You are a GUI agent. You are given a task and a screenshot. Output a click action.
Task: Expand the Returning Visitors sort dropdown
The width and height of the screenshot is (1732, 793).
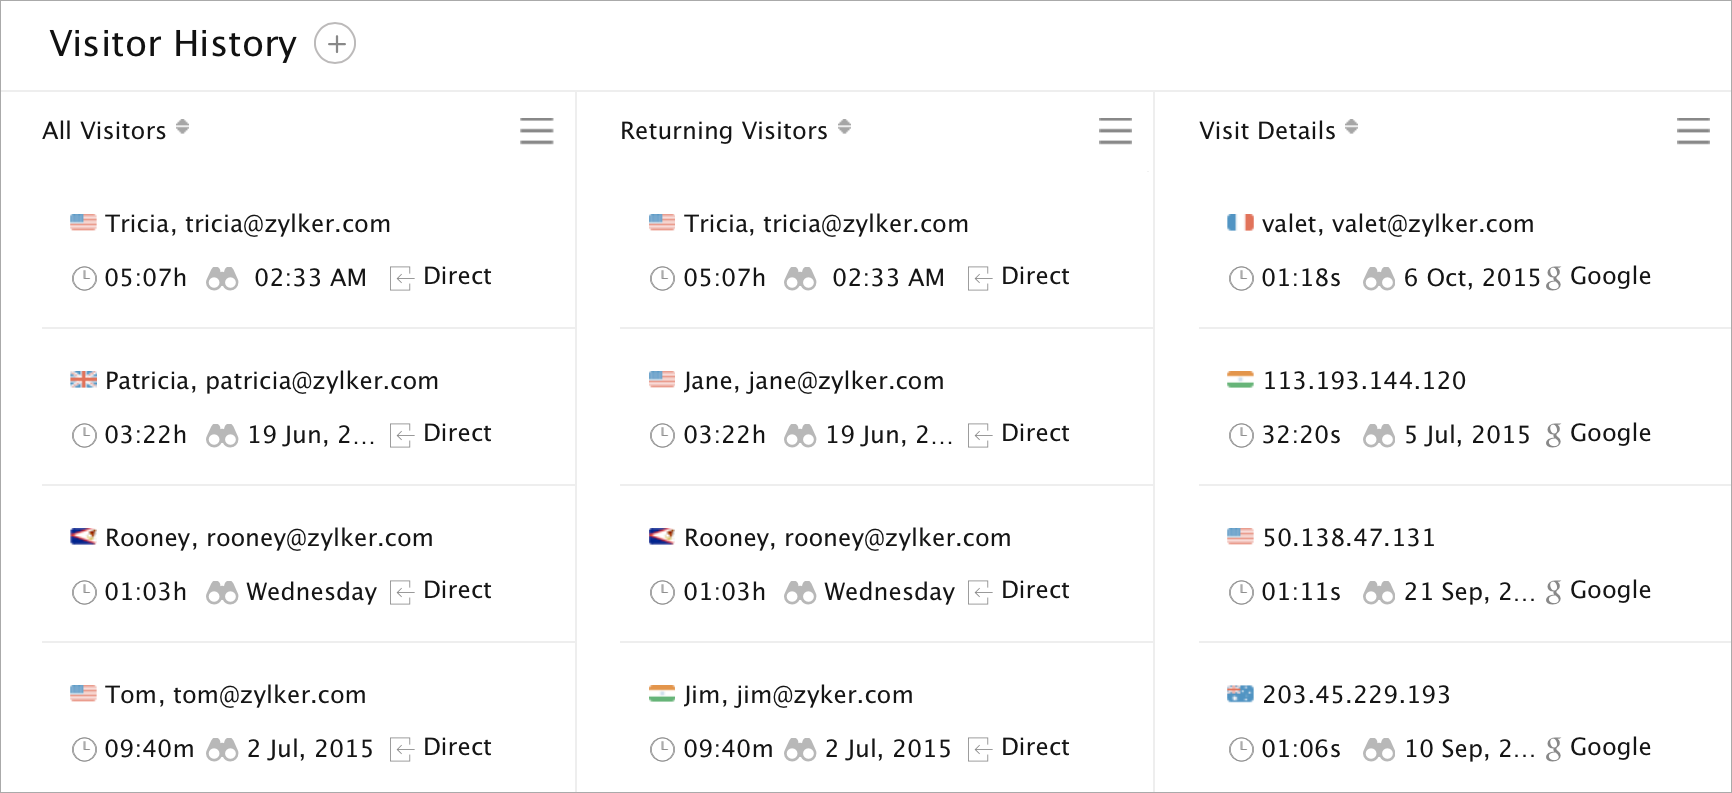845,128
